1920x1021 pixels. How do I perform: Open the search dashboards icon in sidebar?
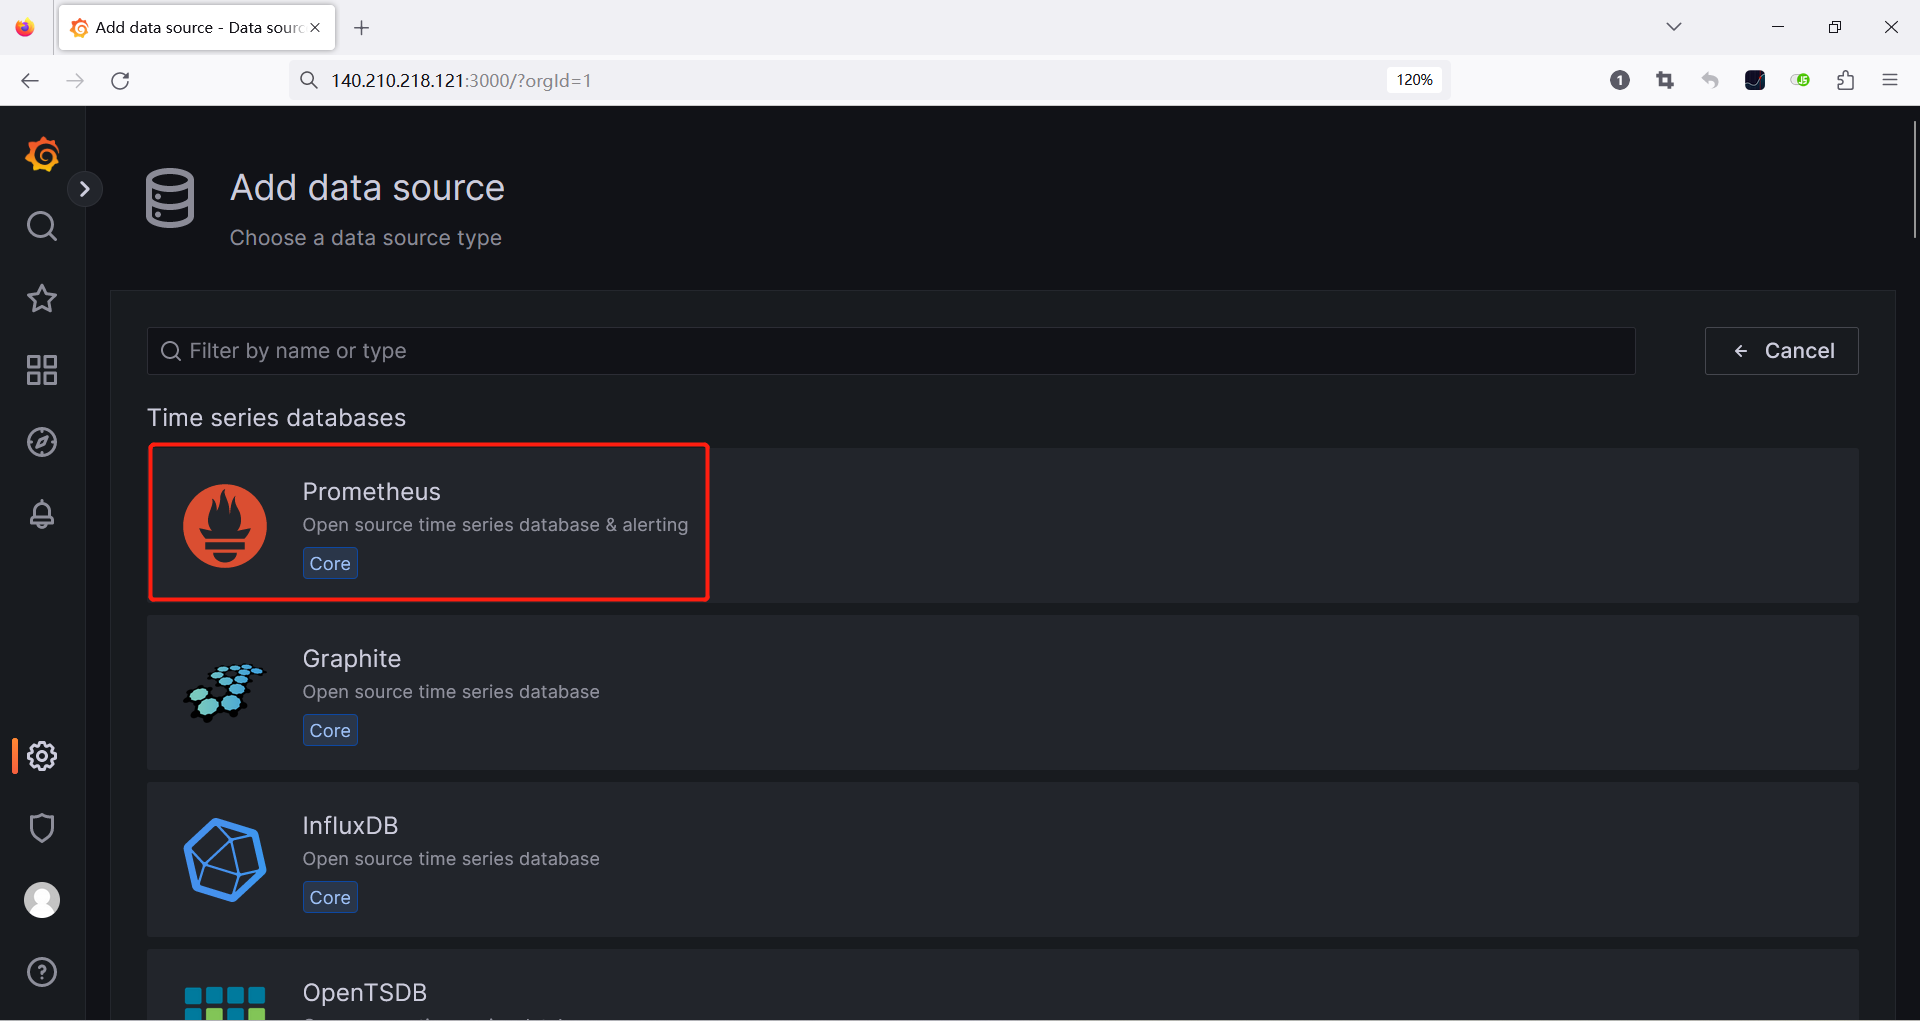click(x=42, y=226)
